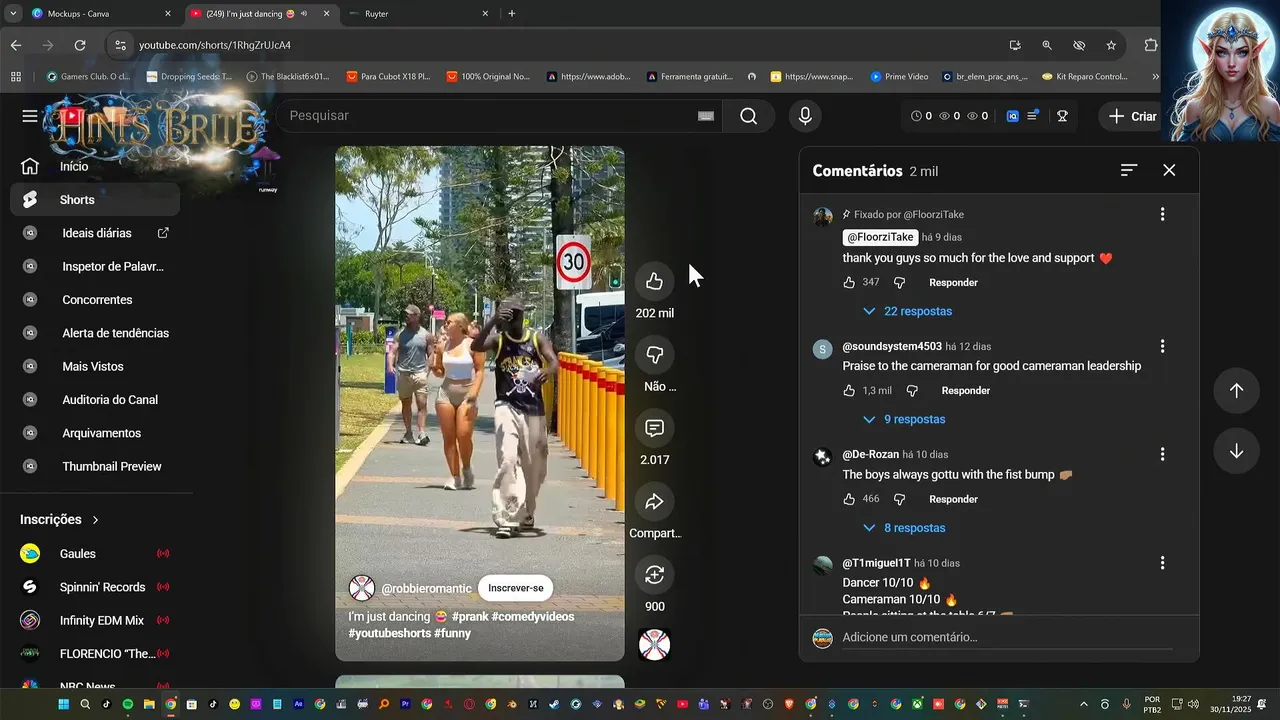Viewport: 1280px width, 720px height.
Task: Dislike the soundsystem4503 comment
Action: click(911, 391)
